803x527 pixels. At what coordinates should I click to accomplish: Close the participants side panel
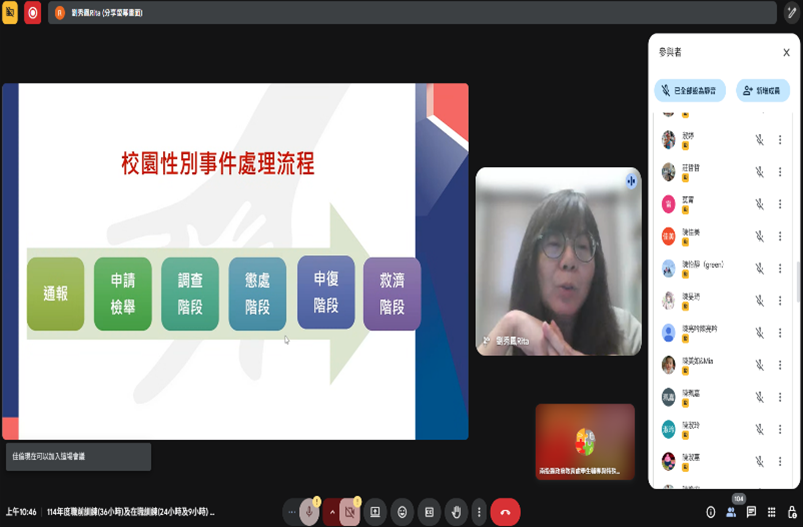(x=786, y=52)
